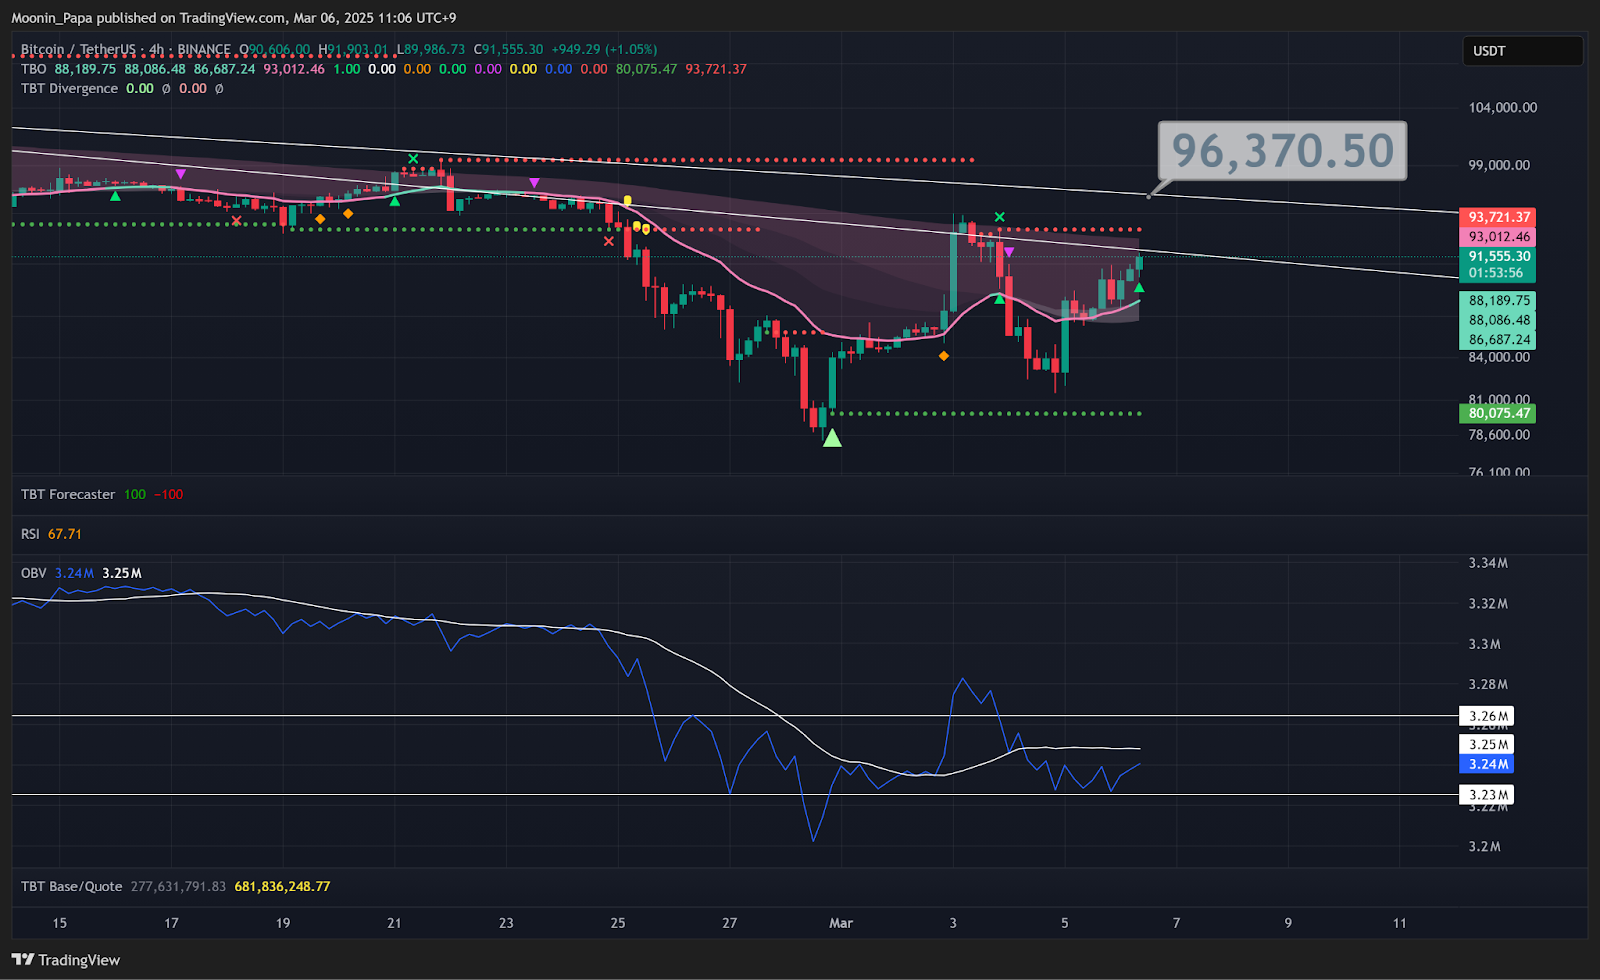Screen dimensions: 1600x980
Task: Click the large green triangle below the chart low
Action: coord(832,437)
